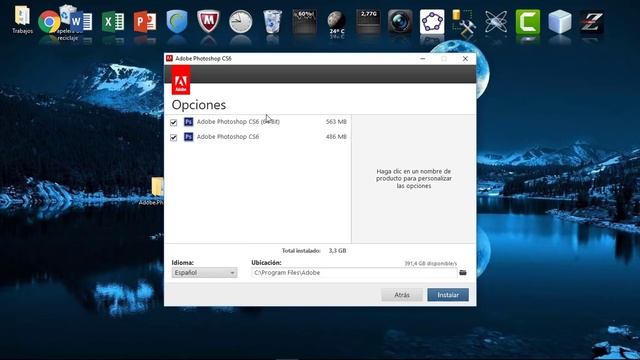Open the atom-shaped app icon
Screen dimensions: 640x360
pos(496,22)
